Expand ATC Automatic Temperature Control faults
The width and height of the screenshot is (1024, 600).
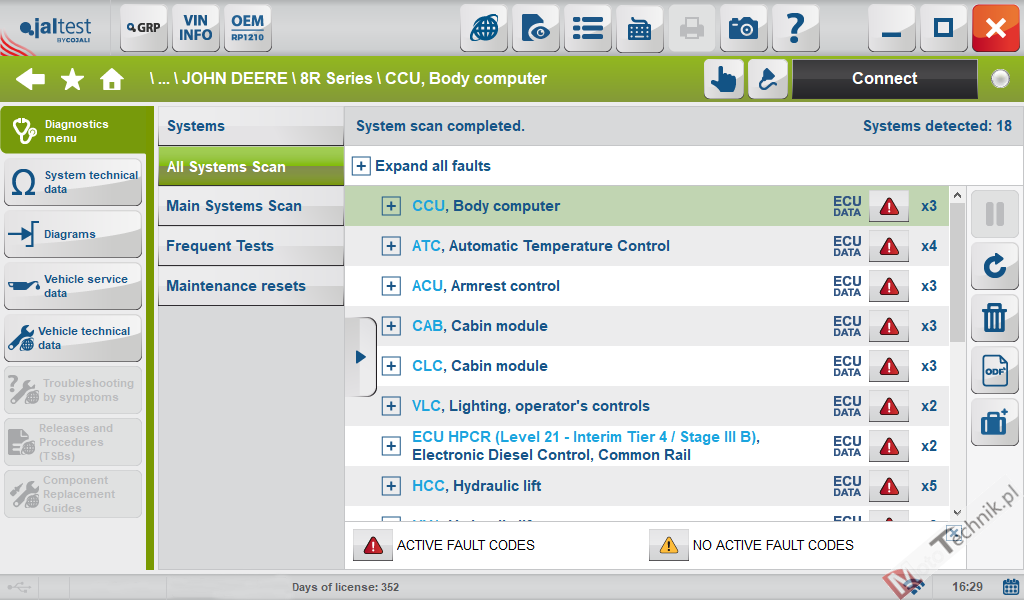(x=391, y=246)
